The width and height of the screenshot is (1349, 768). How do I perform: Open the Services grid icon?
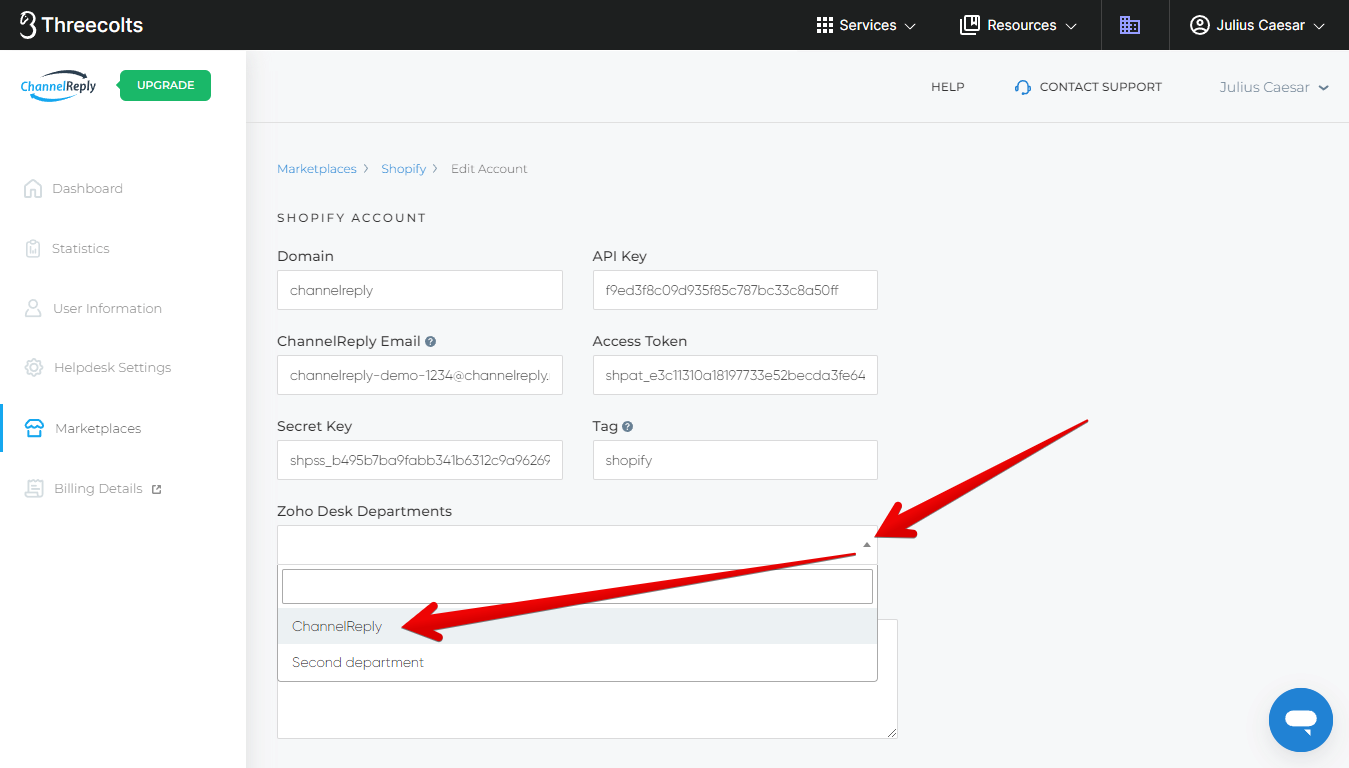(x=825, y=25)
